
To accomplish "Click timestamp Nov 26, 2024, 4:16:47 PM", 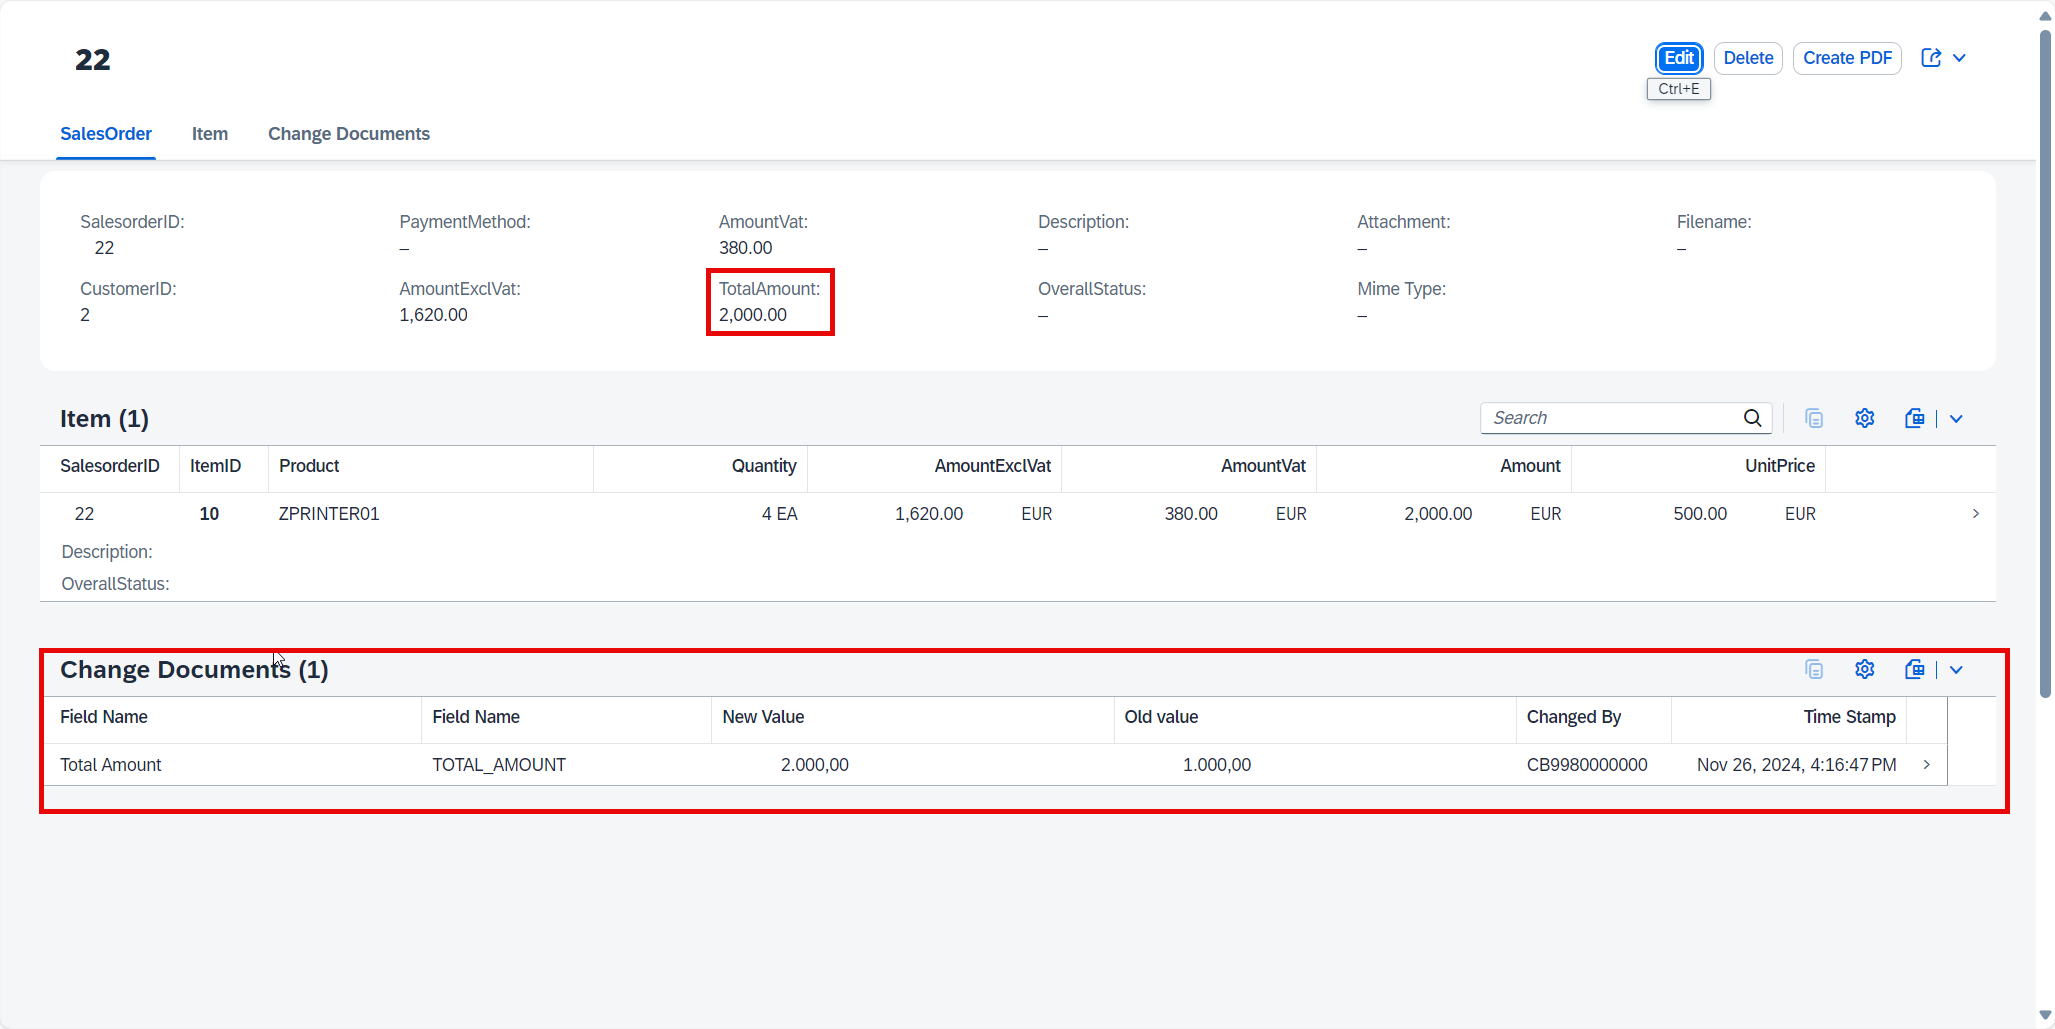I will tap(1796, 765).
